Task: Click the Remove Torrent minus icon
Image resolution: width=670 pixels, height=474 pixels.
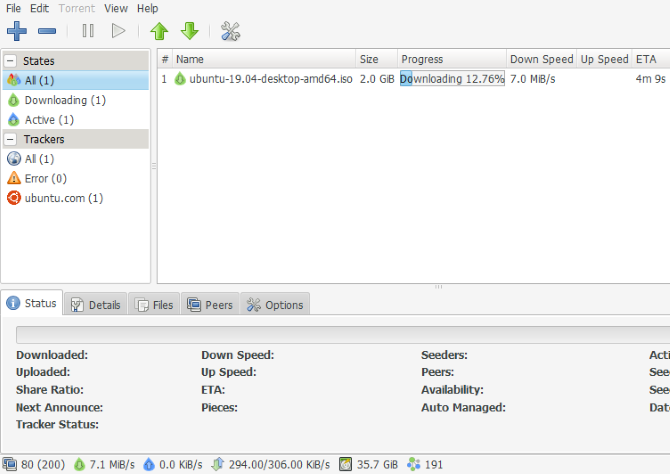Action: 47,31
